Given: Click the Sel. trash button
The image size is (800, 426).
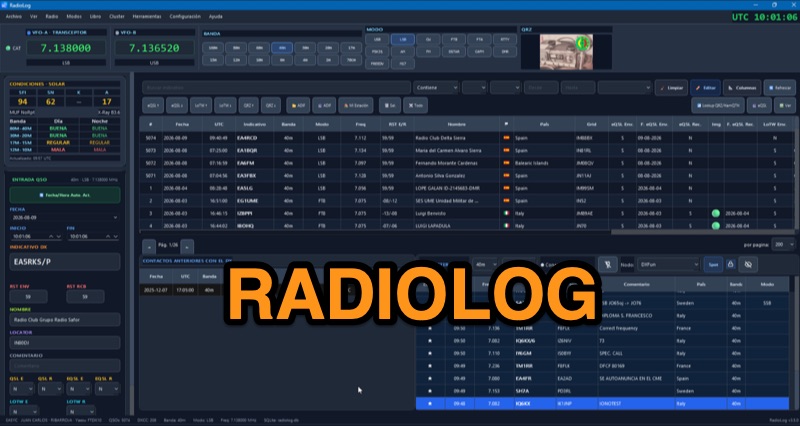Looking at the screenshot, I should (390, 106).
